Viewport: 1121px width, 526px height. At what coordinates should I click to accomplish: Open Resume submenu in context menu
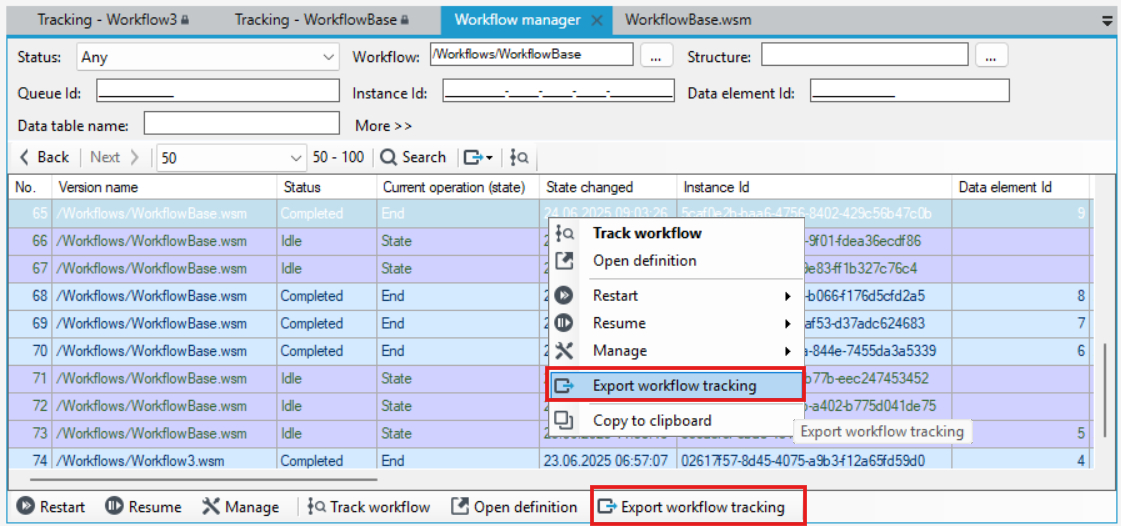coord(675,323)
